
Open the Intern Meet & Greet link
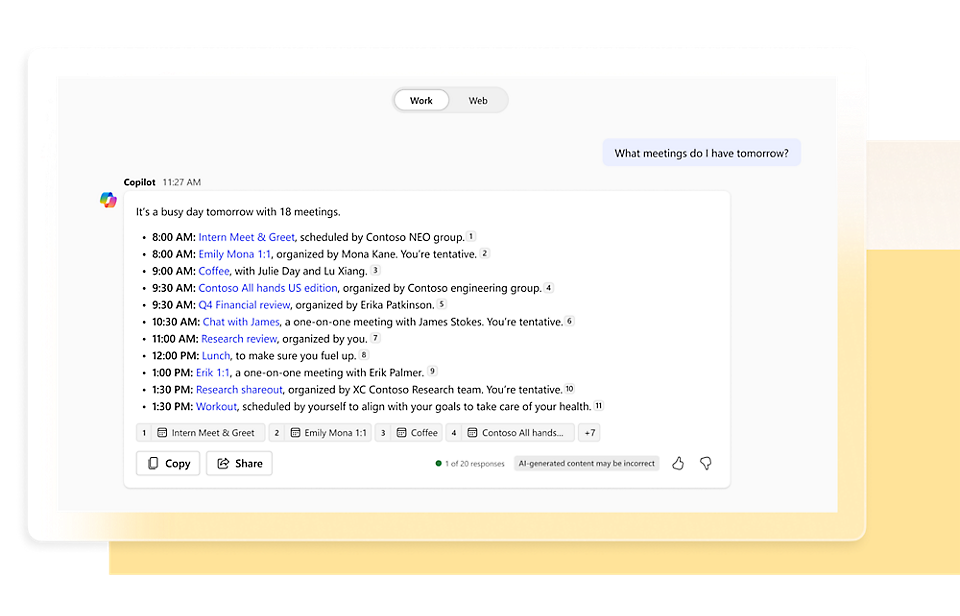[246, 237]
